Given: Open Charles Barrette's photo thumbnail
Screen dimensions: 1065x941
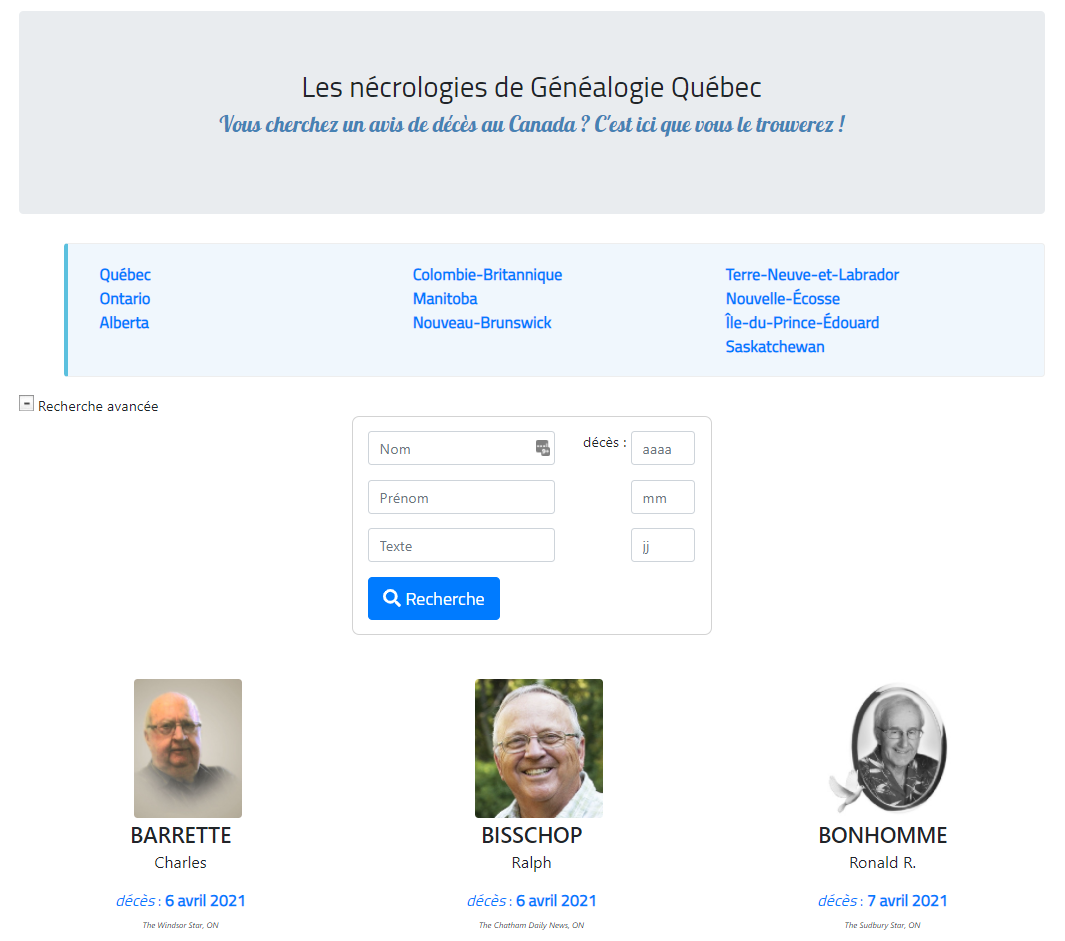Looking at the screenshot, I should (188, 748).
